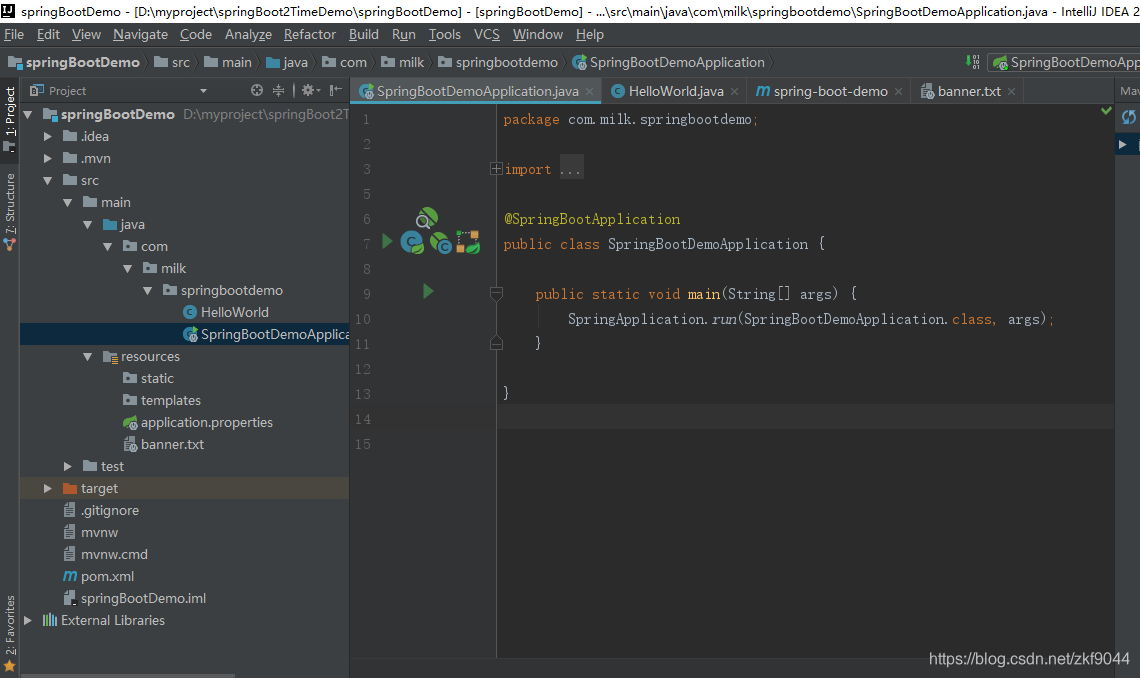The width and height of the screenshot is (1140, 678).
Task: Open the 2: Favorites tool window button
Action: pyautogui.click(x=9, y=633)
